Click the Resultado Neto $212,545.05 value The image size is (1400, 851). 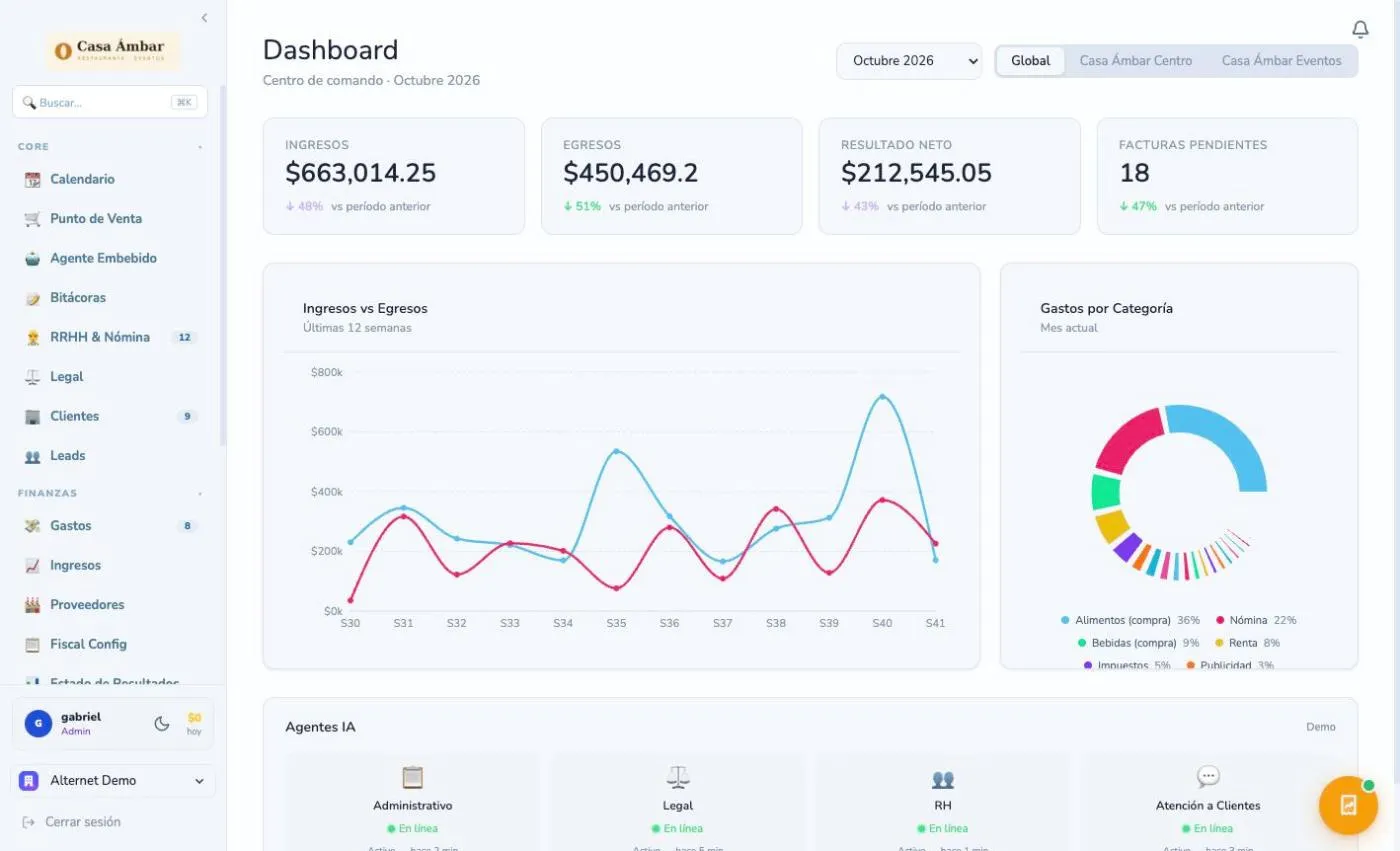(x=916, y=173)
